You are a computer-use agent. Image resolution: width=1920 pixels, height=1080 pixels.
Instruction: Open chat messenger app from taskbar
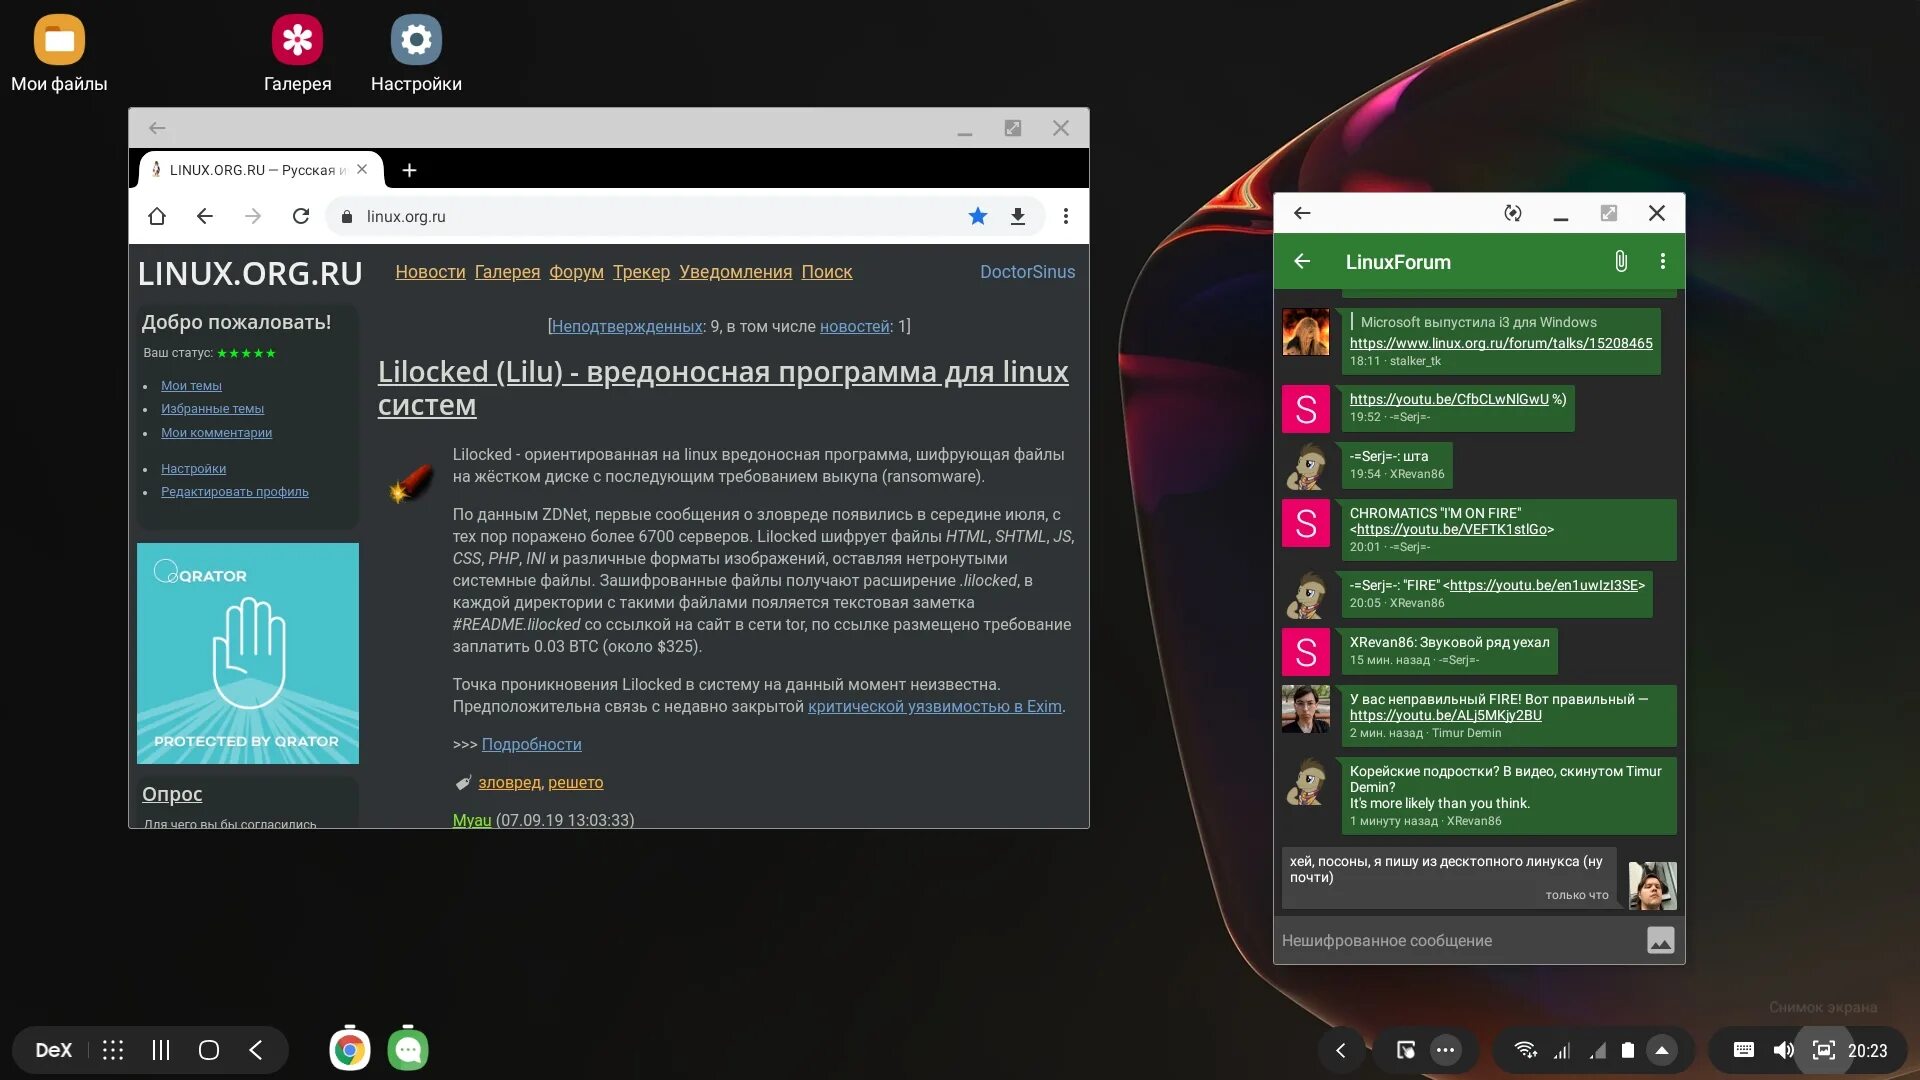[408, 1050]
